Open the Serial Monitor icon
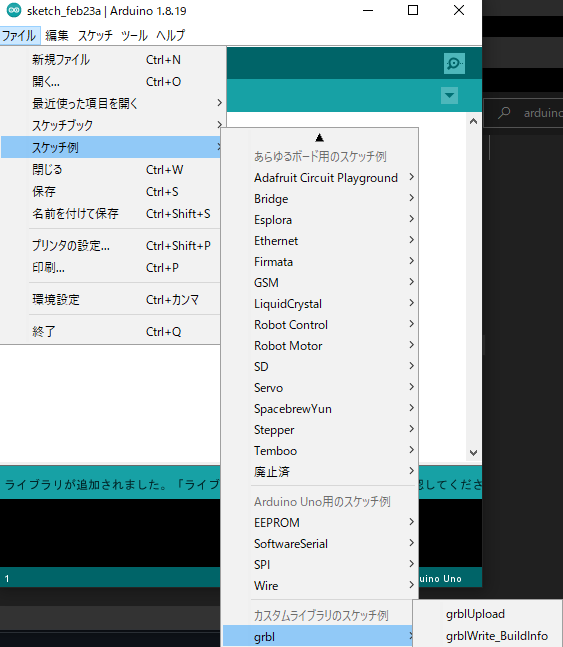 coord(454,64)
